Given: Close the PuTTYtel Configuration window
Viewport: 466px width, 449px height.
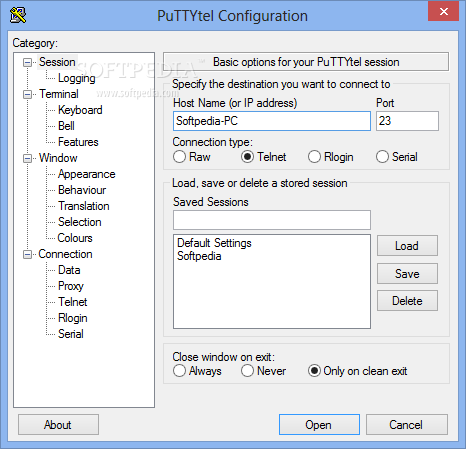Looking at the screenshot, I should pyautogui.click(x=443, y=12).
